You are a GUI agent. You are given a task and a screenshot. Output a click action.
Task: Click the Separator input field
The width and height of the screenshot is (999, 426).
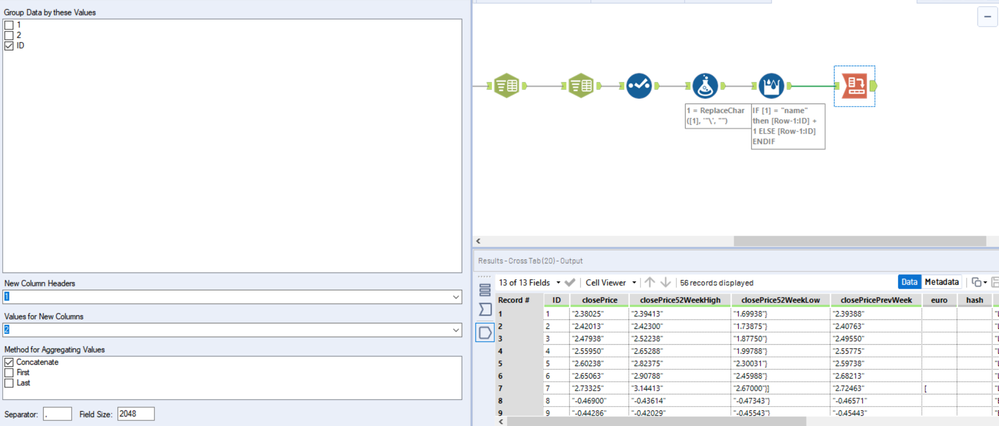click(57, 414)
